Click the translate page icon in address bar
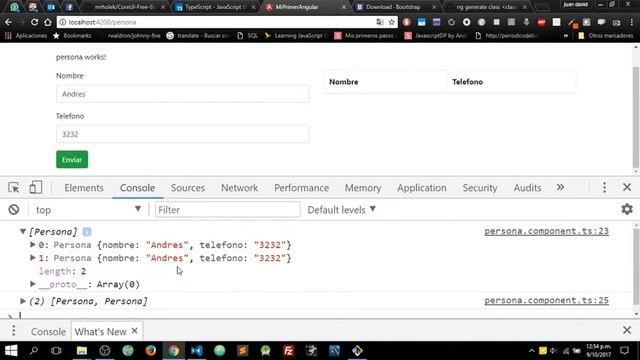 [x=380, y=22]
